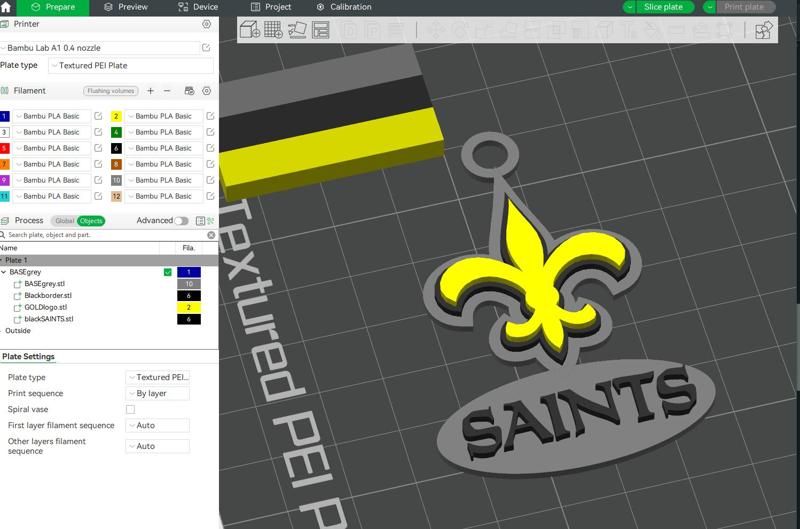
Task: Open filament settings gear icon
Action: pyautogui.click(x=207, y=91)
